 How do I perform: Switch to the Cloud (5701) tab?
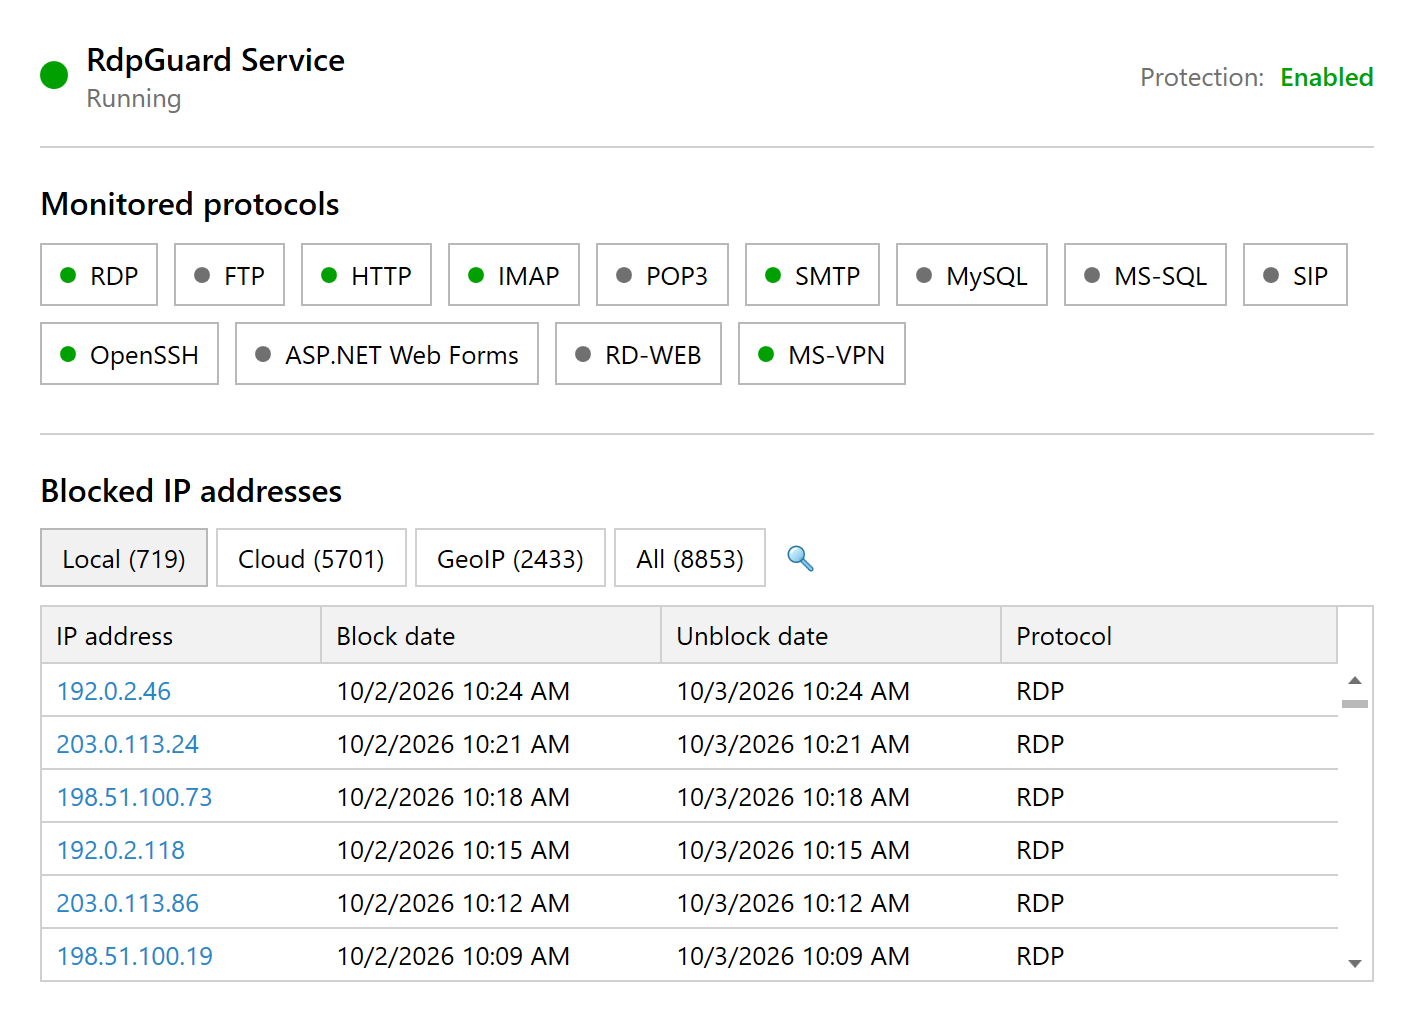click(311, 558)
